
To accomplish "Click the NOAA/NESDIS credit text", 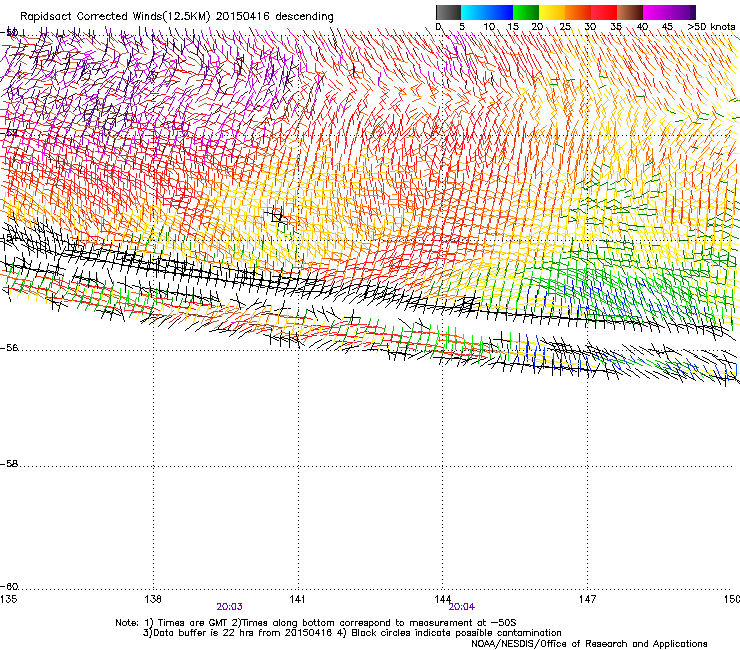I will point(589,644).
